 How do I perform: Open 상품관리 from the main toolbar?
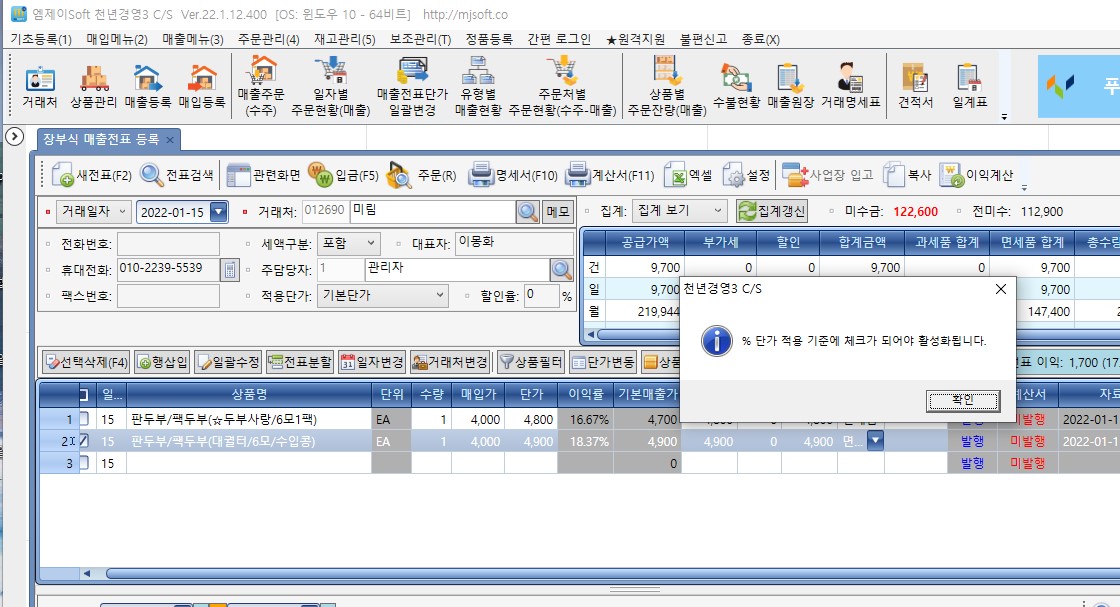click(94, 87)
